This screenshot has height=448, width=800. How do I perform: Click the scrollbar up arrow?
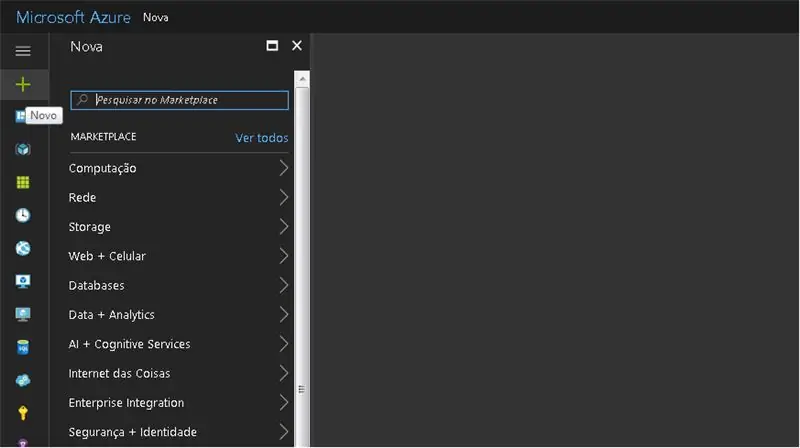click(x=302, y=79)
